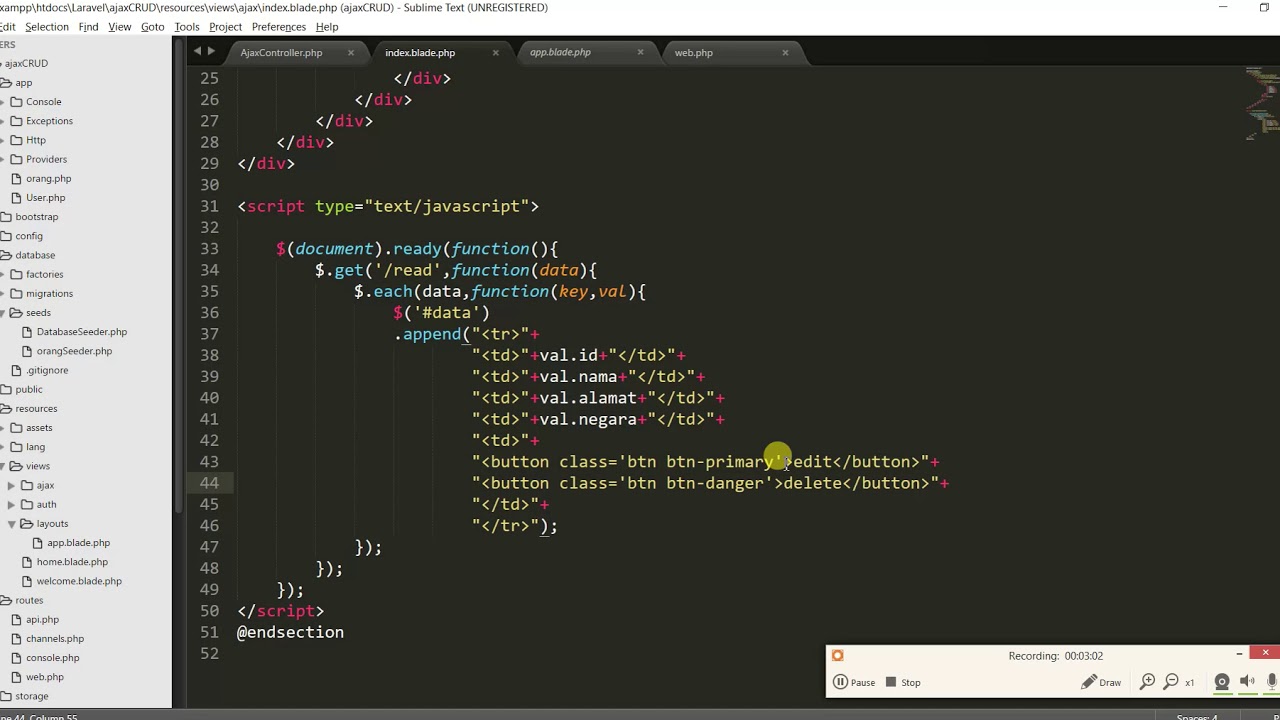This screenshot has width=1280, height=720.
Task: Collapse the layouts folder arrow
Action: (x=12, y=523)
